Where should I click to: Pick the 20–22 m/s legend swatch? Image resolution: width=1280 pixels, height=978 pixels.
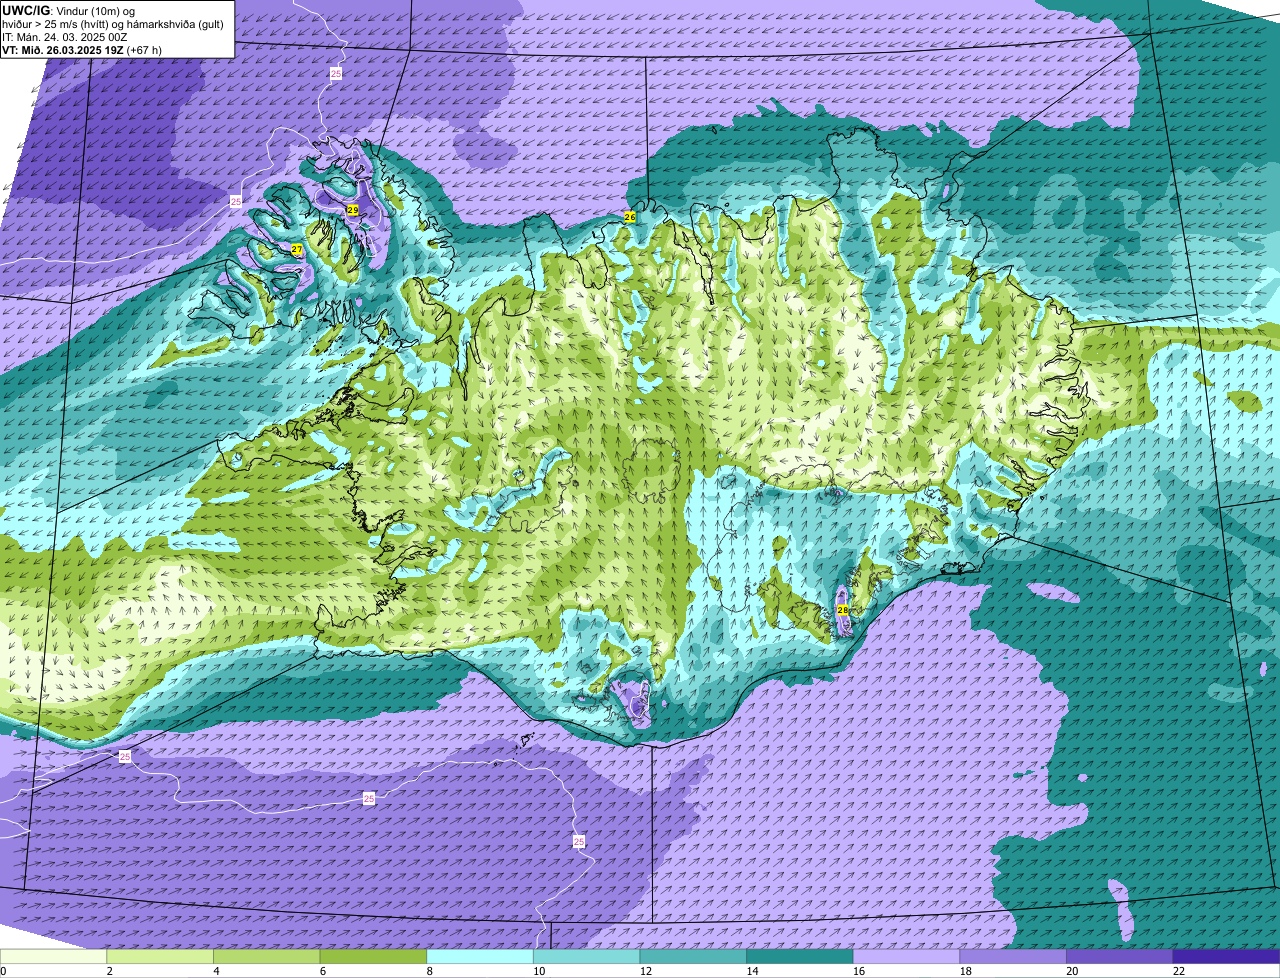coord(1120,956)
